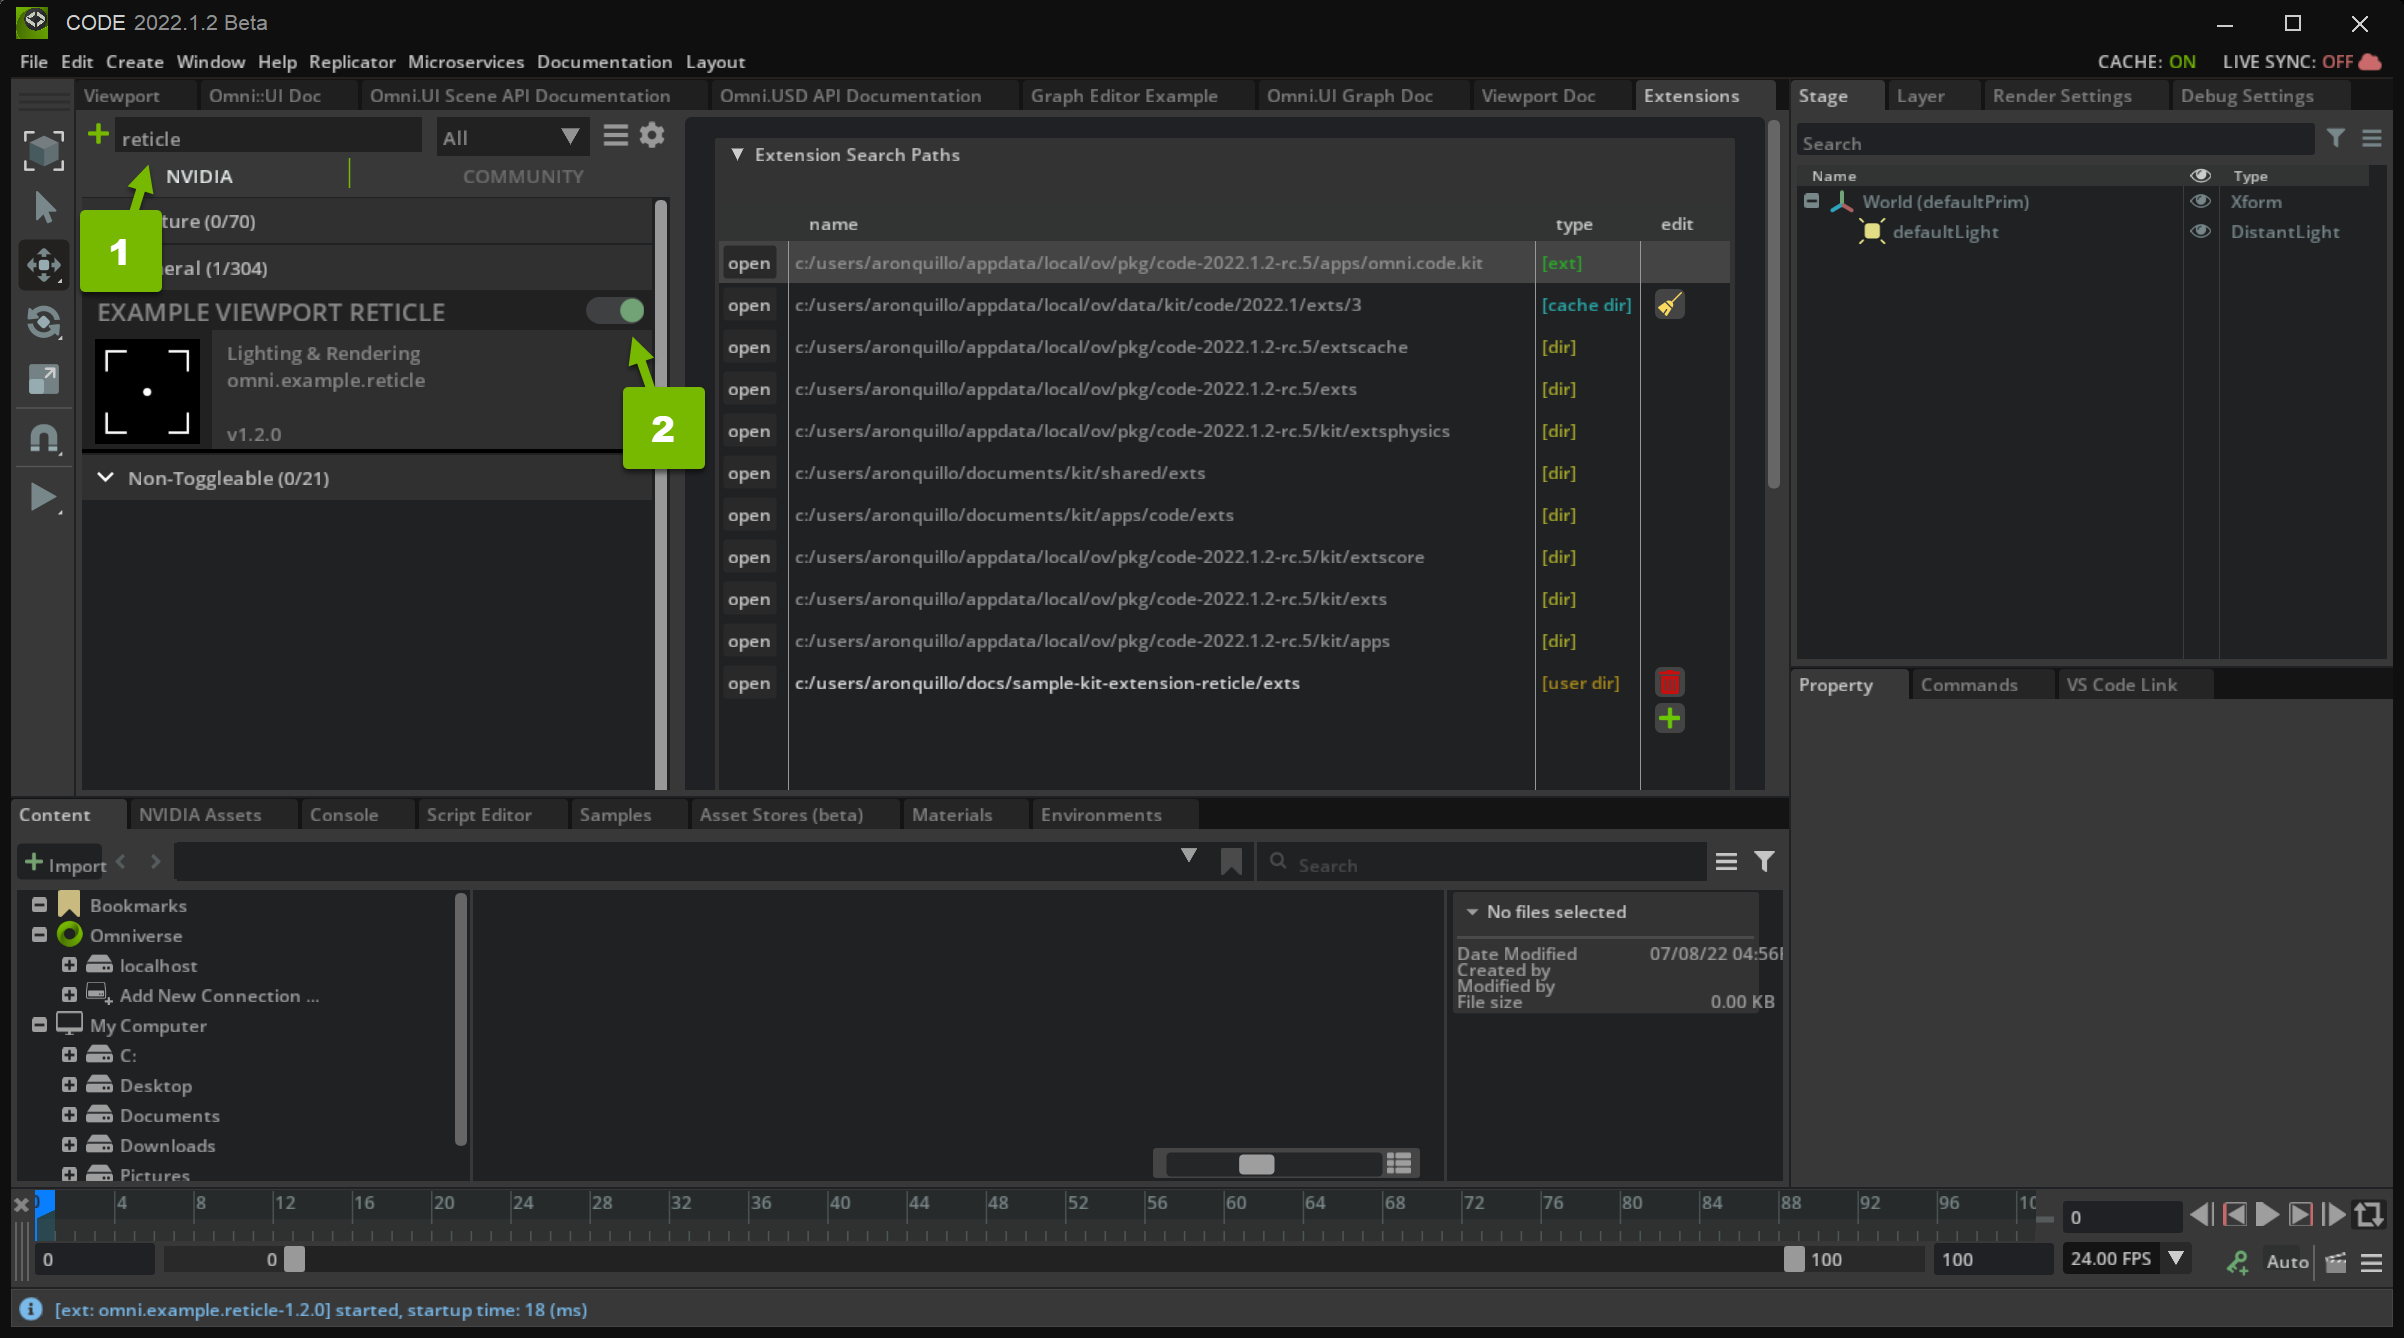
Task: Open the Replicator menu
Action: [352, 62]
